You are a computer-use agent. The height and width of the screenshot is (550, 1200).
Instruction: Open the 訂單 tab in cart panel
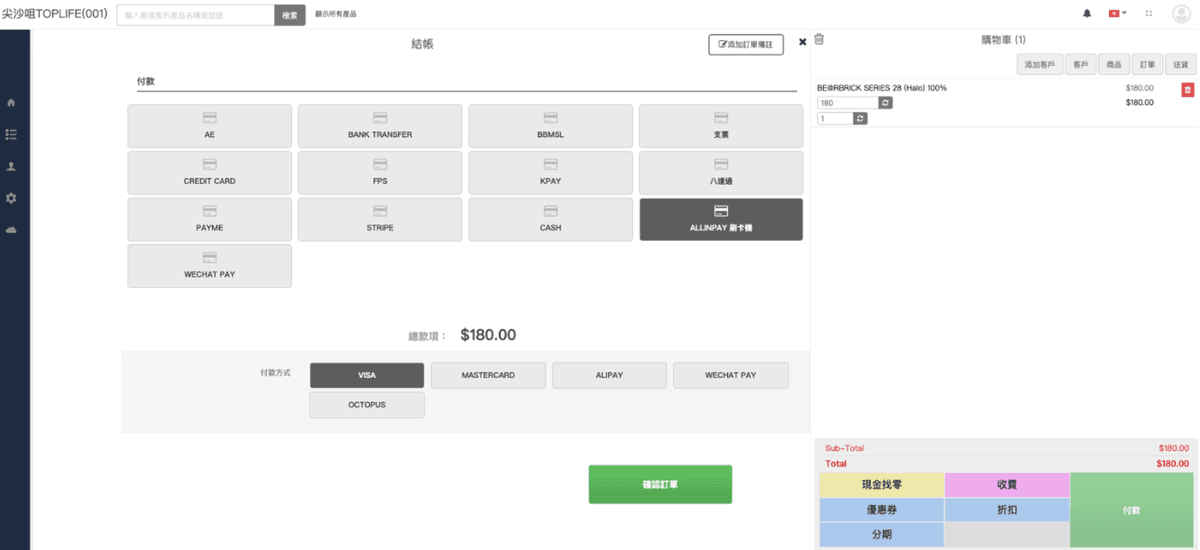tap(1146, 65)
